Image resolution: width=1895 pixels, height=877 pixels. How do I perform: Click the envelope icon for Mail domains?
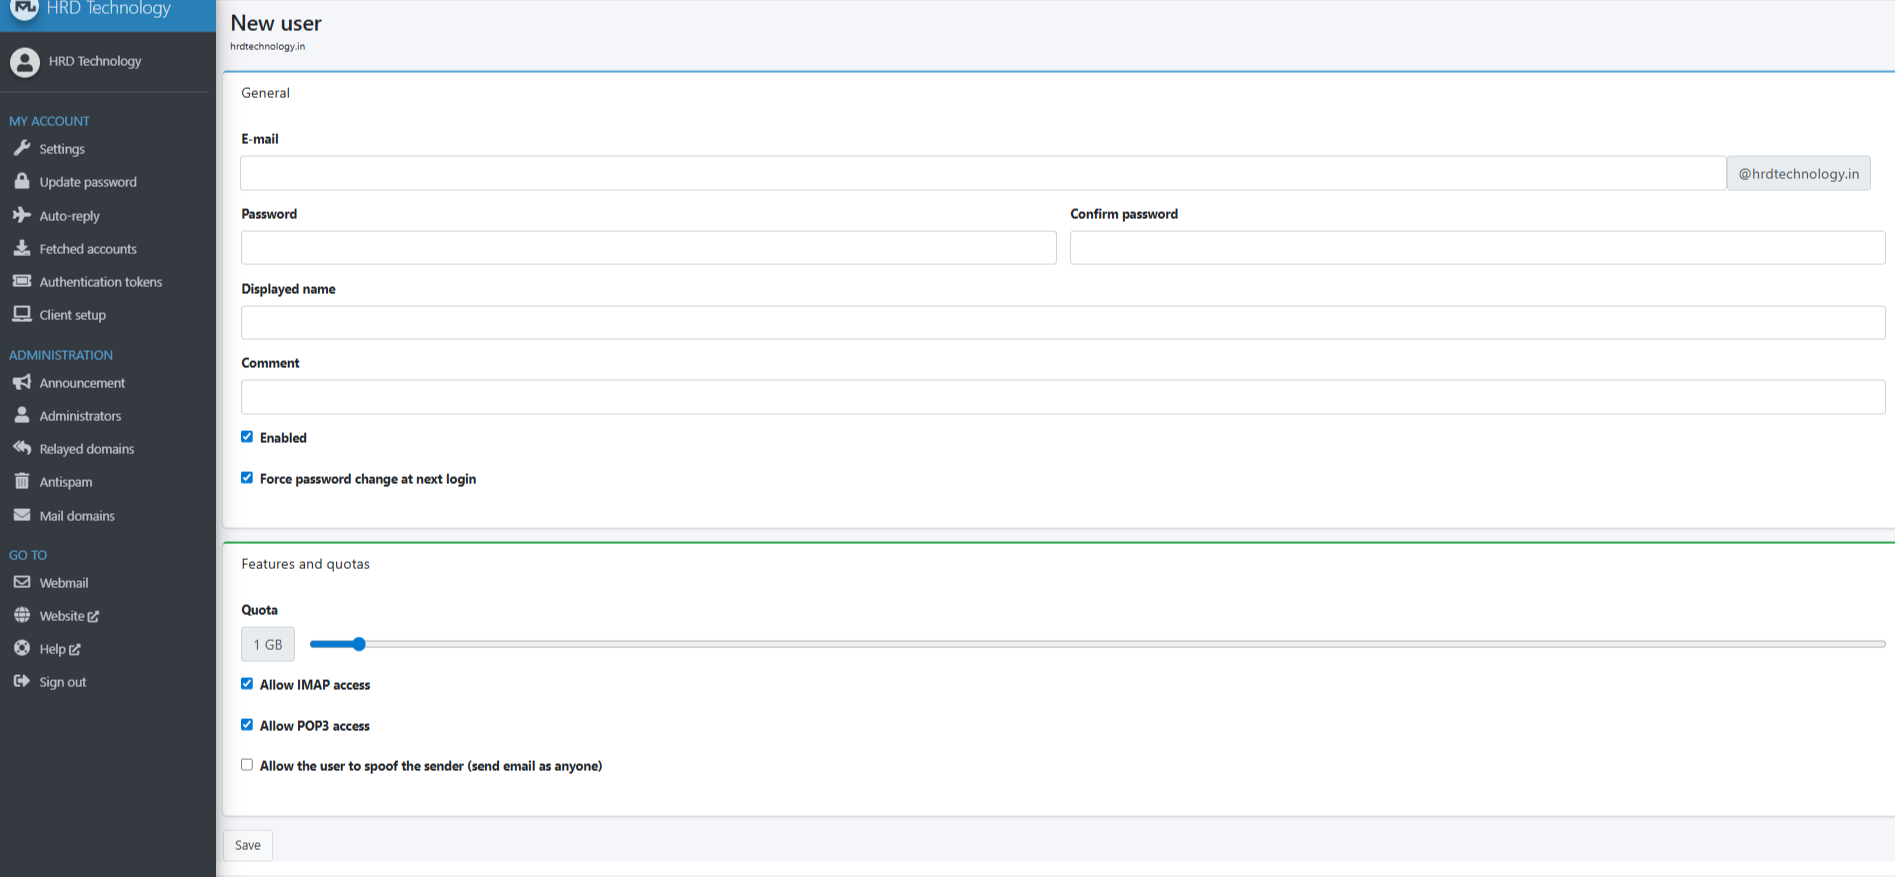pyautogui.click(x=22, y=515)
